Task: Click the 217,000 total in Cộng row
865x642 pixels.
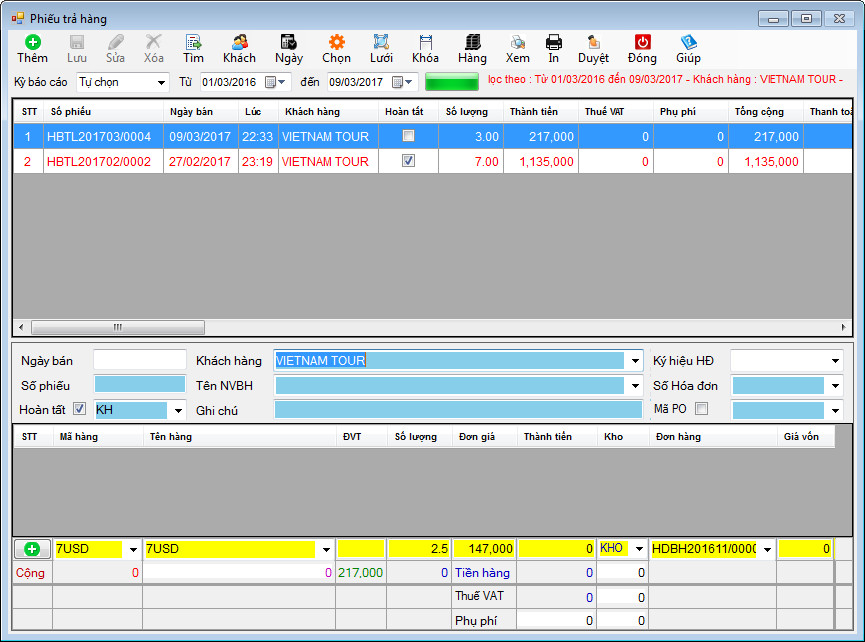Action: point(360,573)
